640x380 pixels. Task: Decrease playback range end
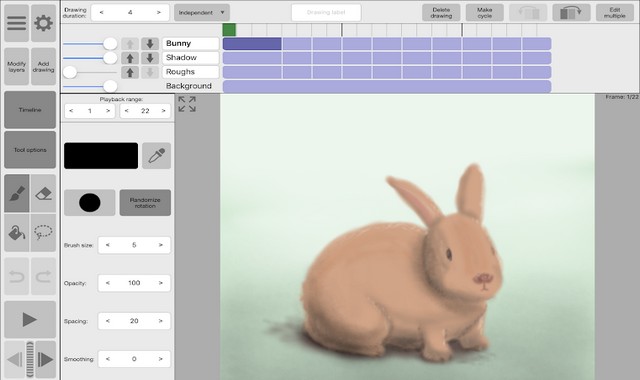(x=127, y=111)
